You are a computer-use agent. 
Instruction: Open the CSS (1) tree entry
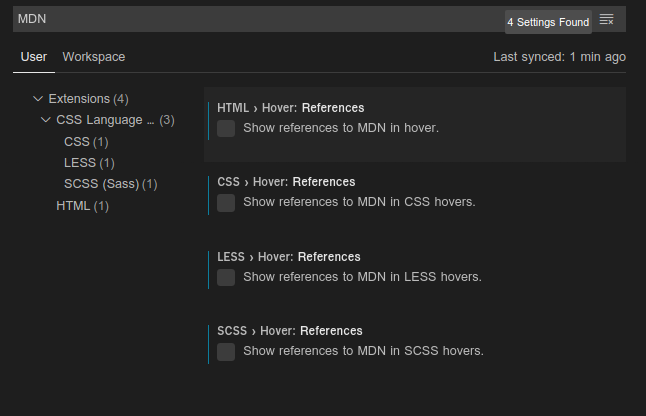[x=86, y=141]
